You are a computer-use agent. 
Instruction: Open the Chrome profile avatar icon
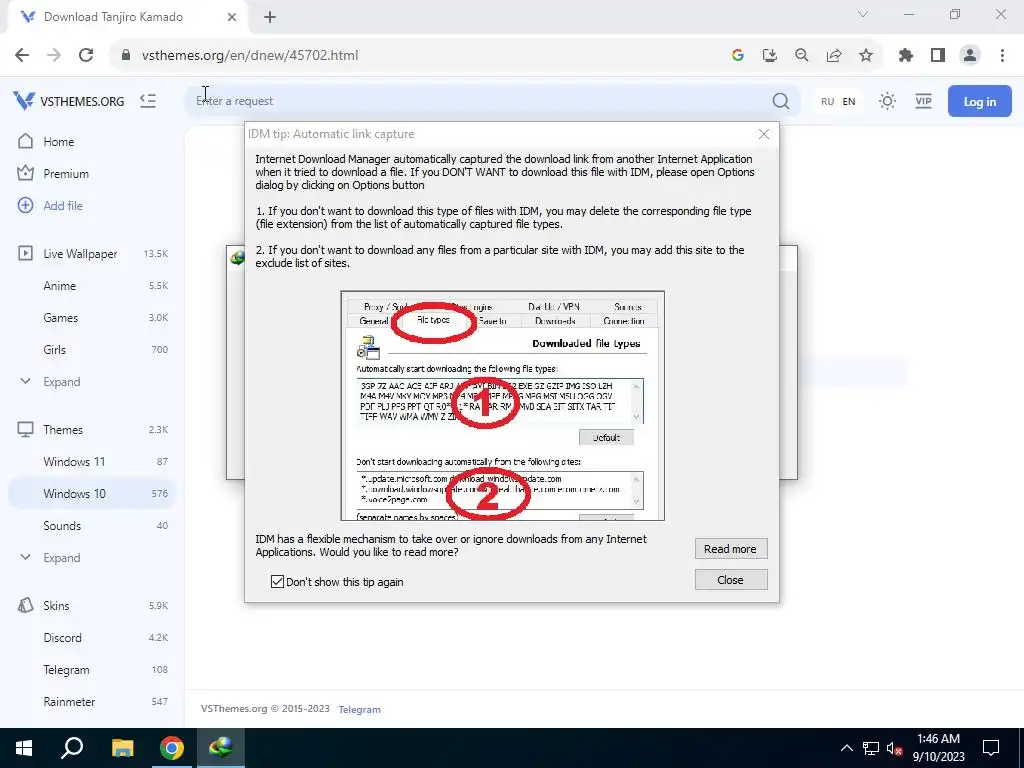(x=970, y=55)
